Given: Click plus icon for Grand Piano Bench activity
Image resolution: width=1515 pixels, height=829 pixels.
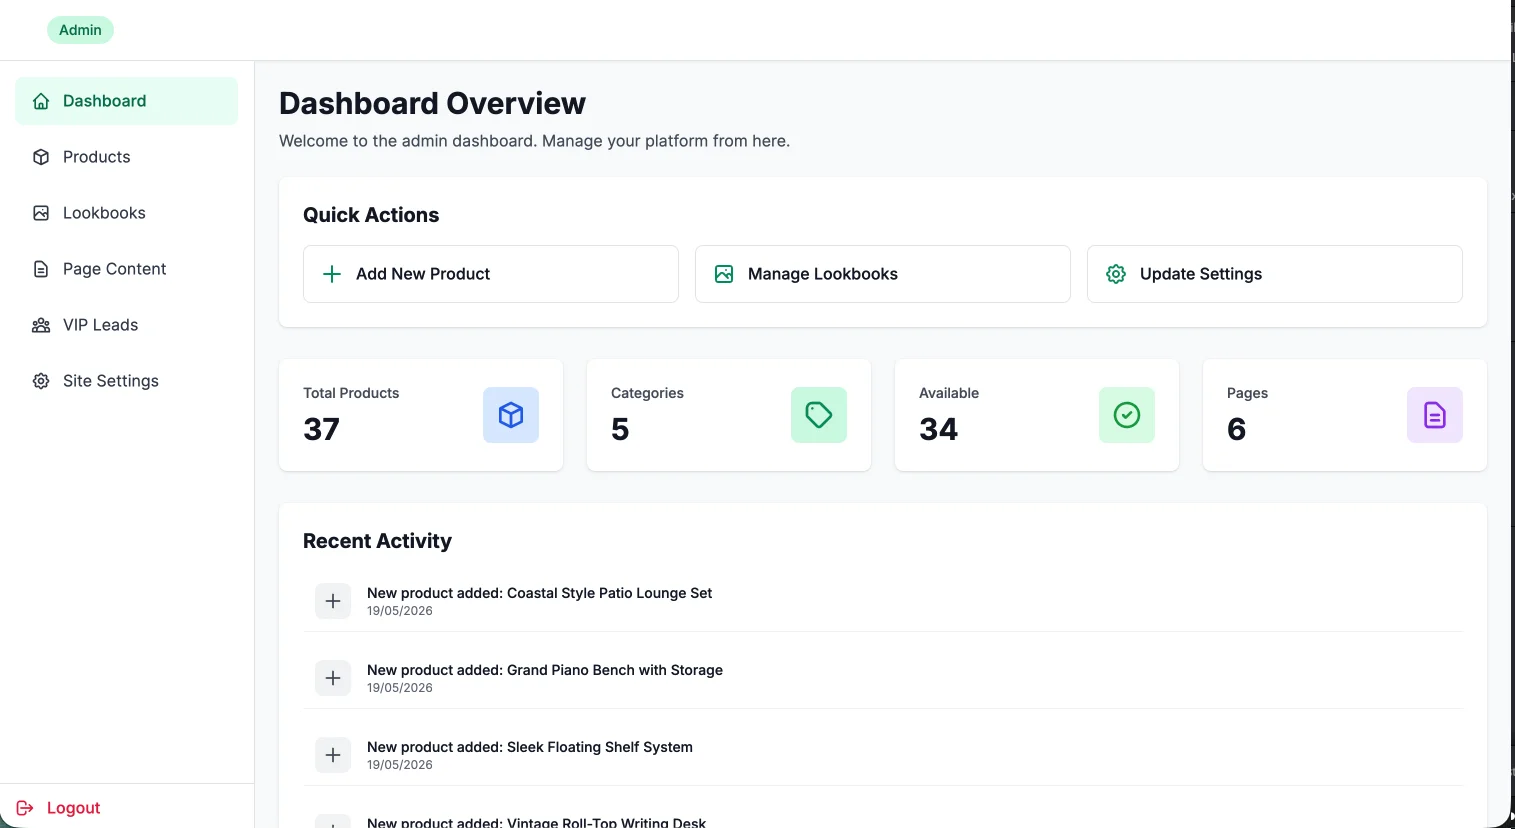Looking at the screenshot, I should click(x=333, y=678).
